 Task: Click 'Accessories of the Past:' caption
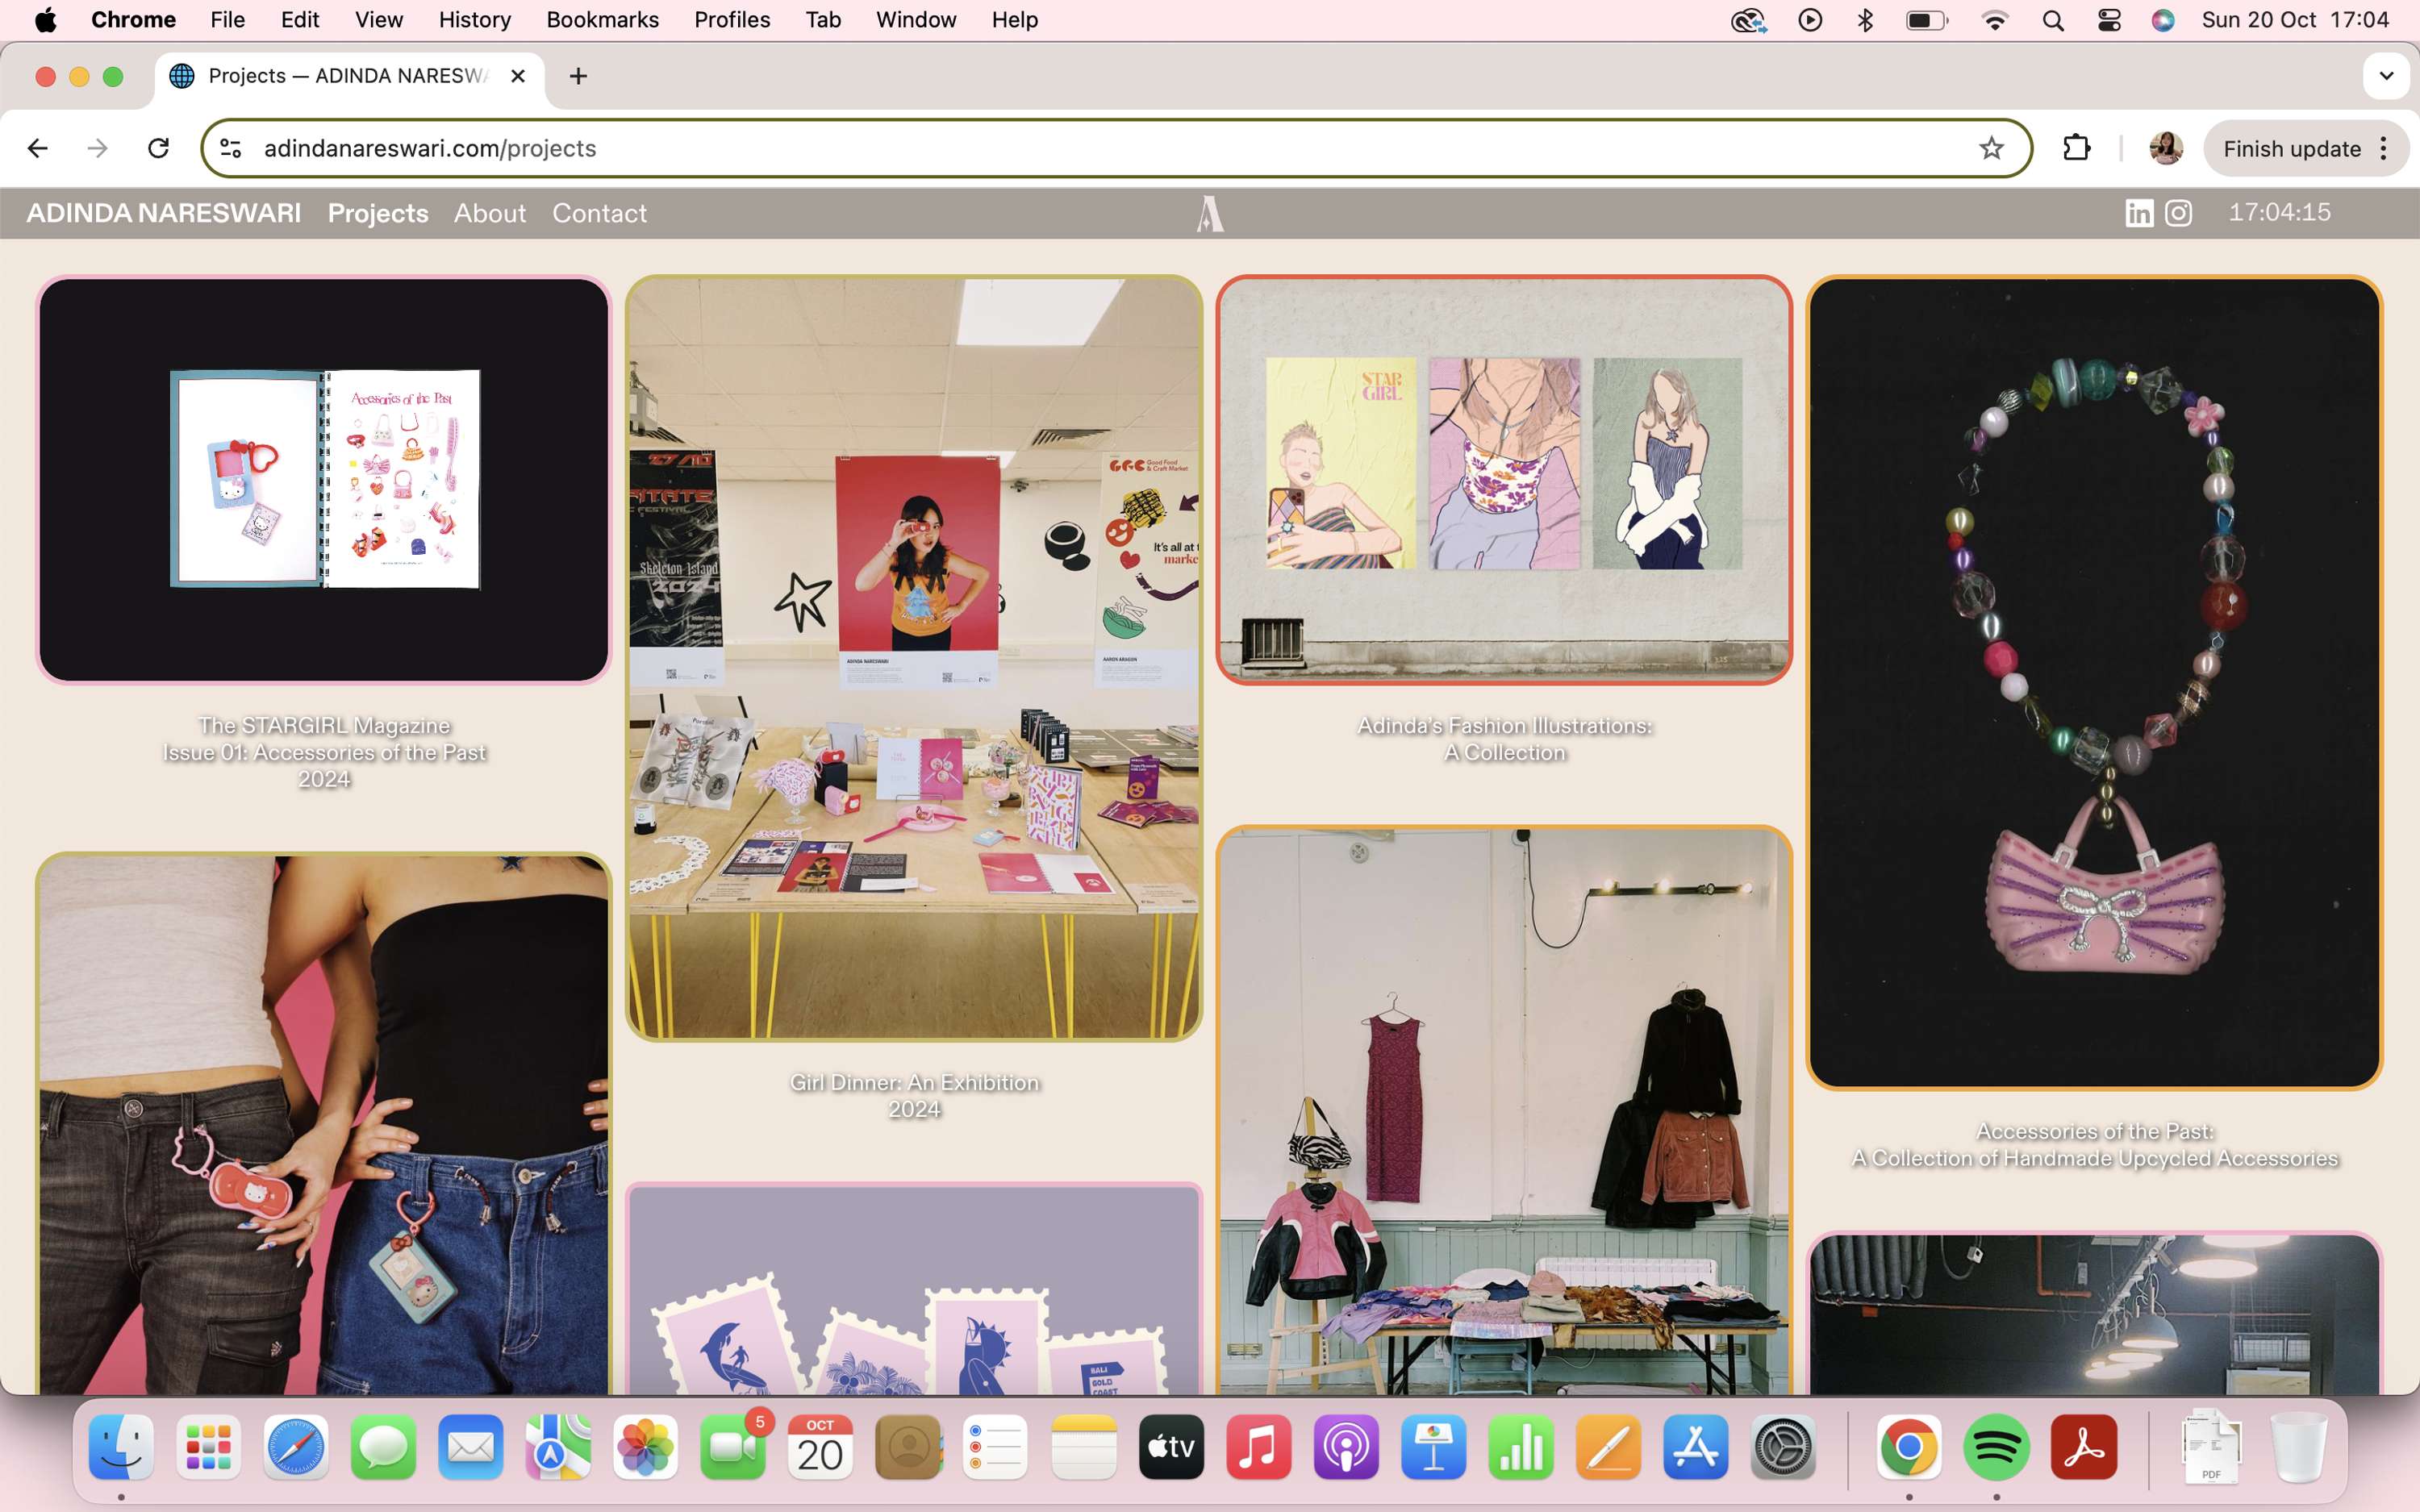[2094, 1131]
